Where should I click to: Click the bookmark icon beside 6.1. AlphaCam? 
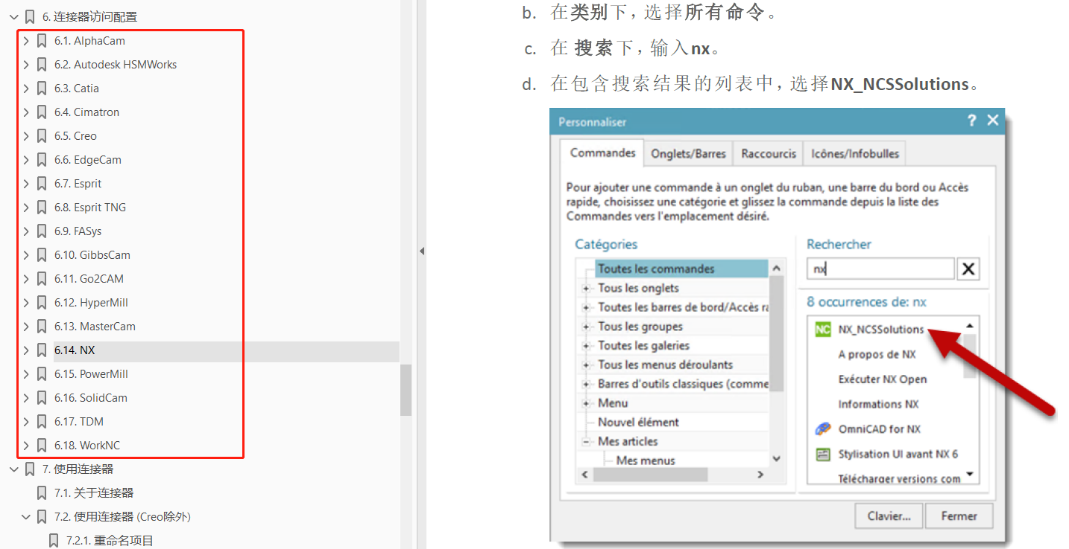[x=42, y=41]
